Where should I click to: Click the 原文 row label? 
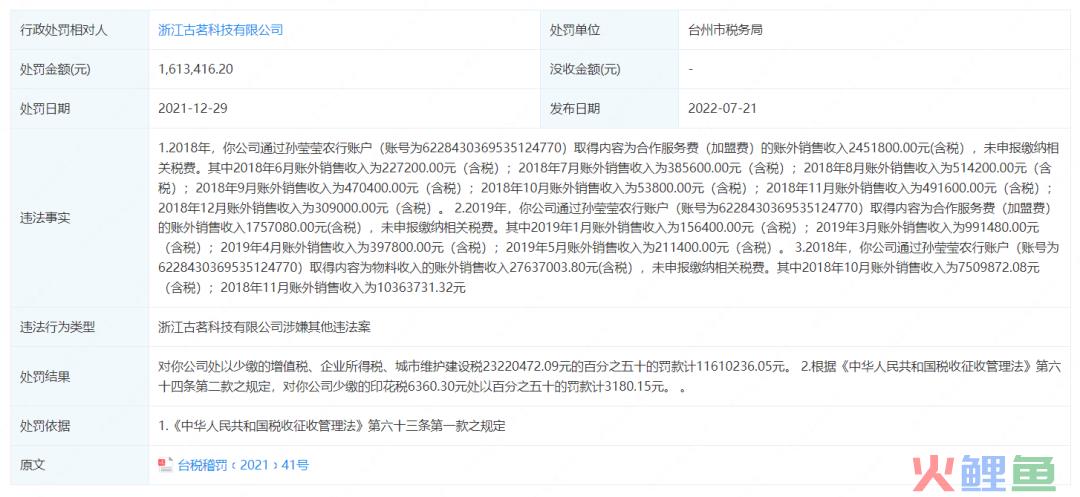32,465
